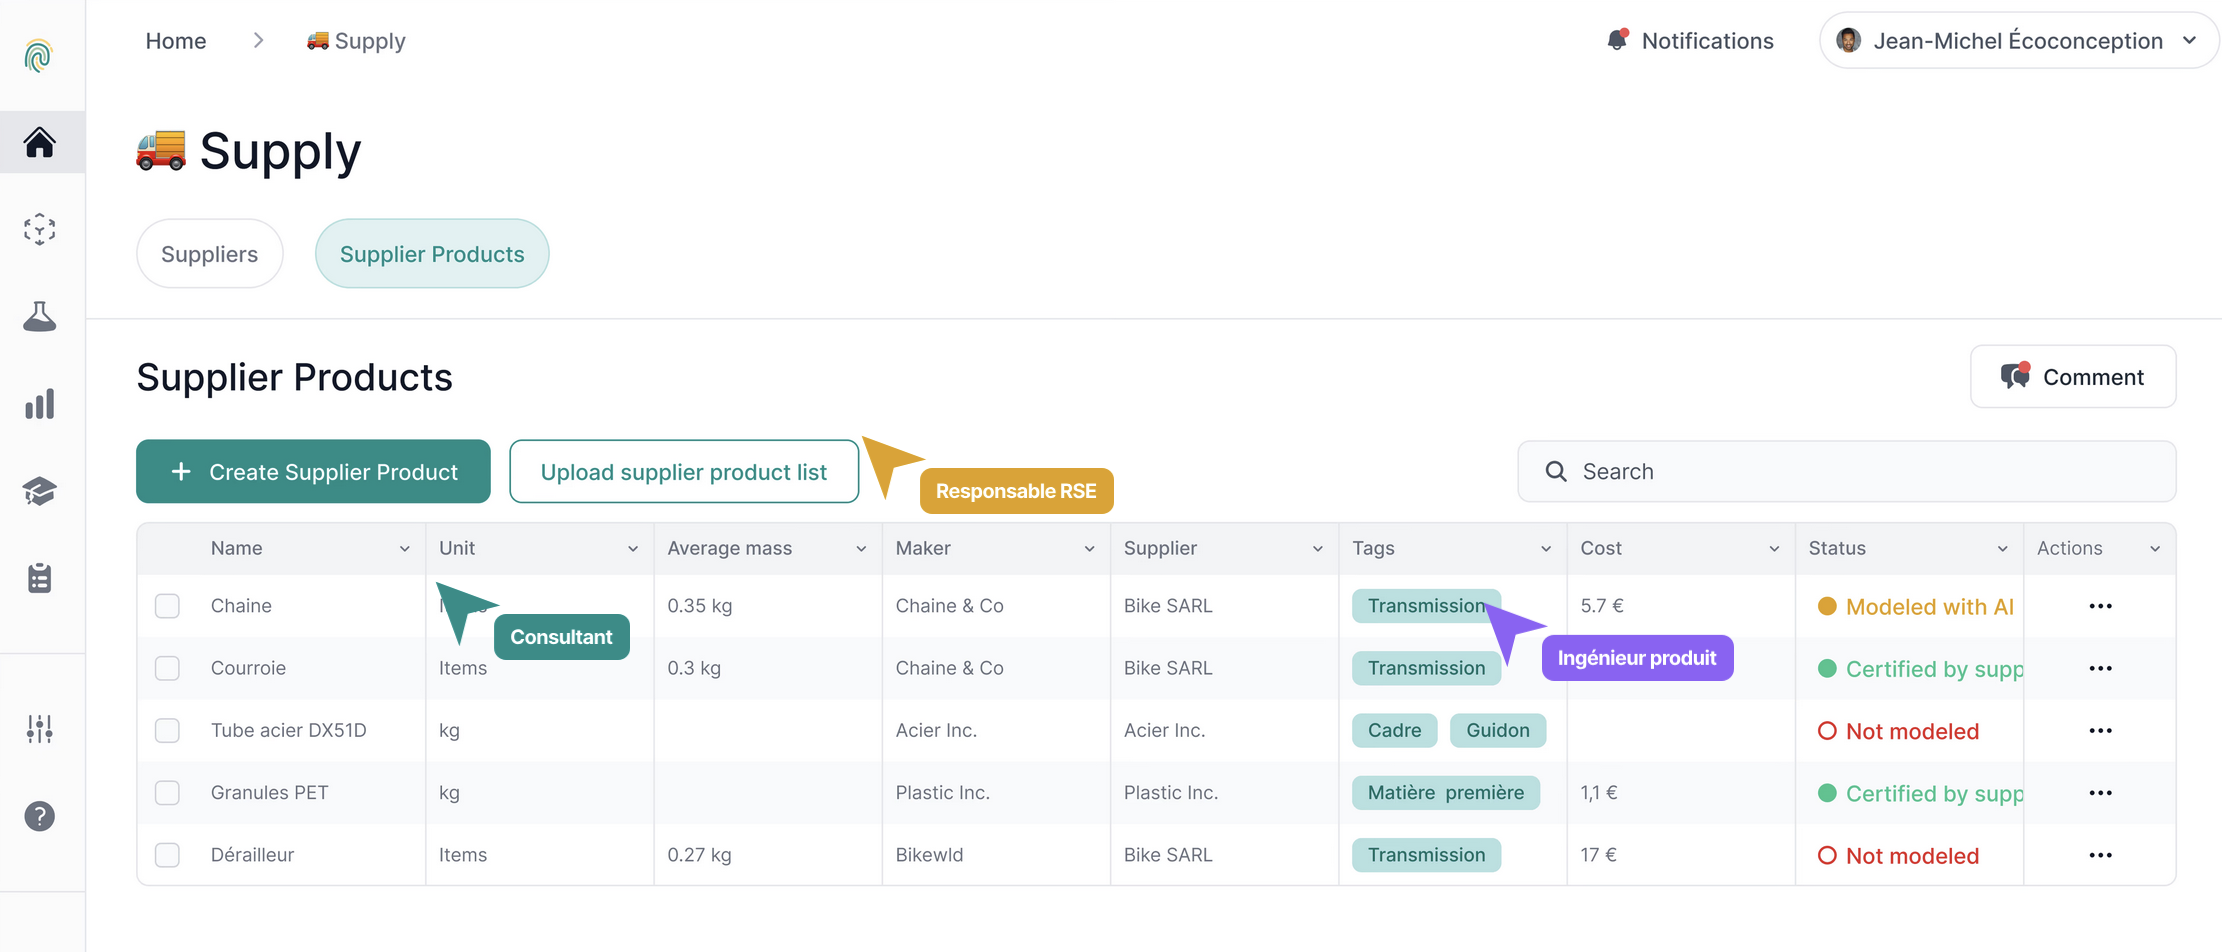Check the Dérailleur row checkbox

tap(167, 855)
